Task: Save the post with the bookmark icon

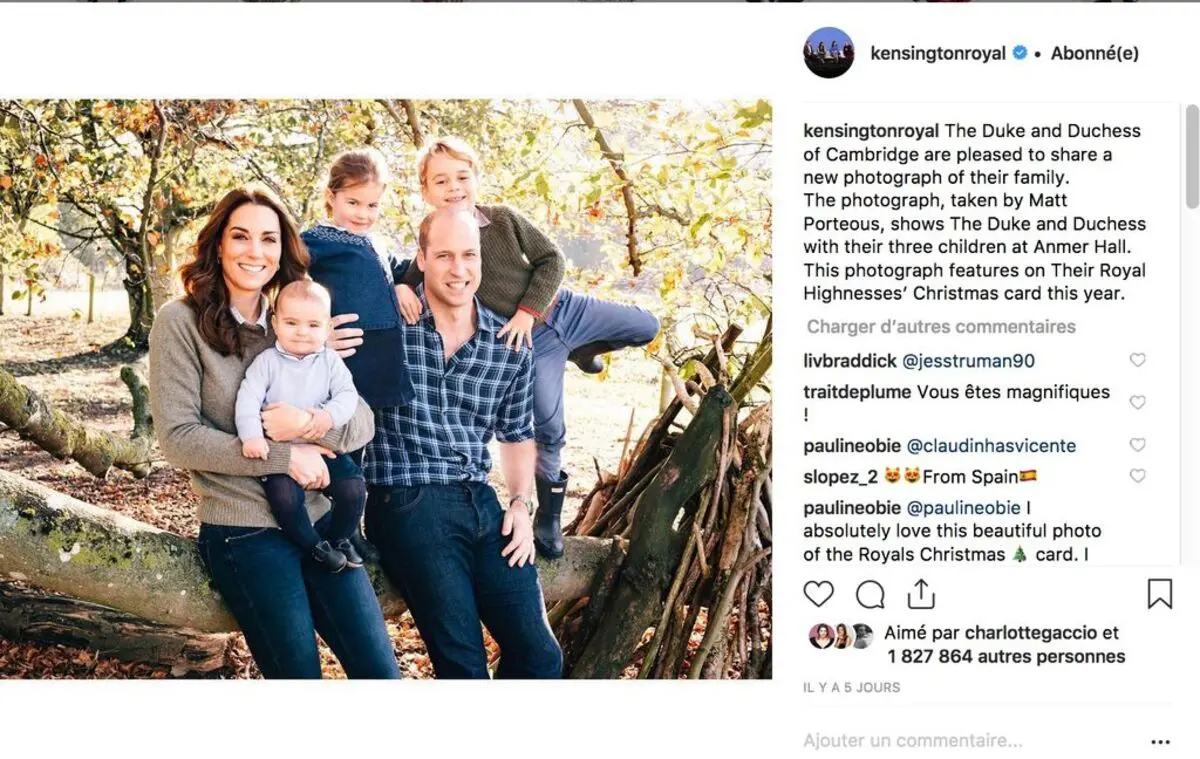Action: point(1159,594)
